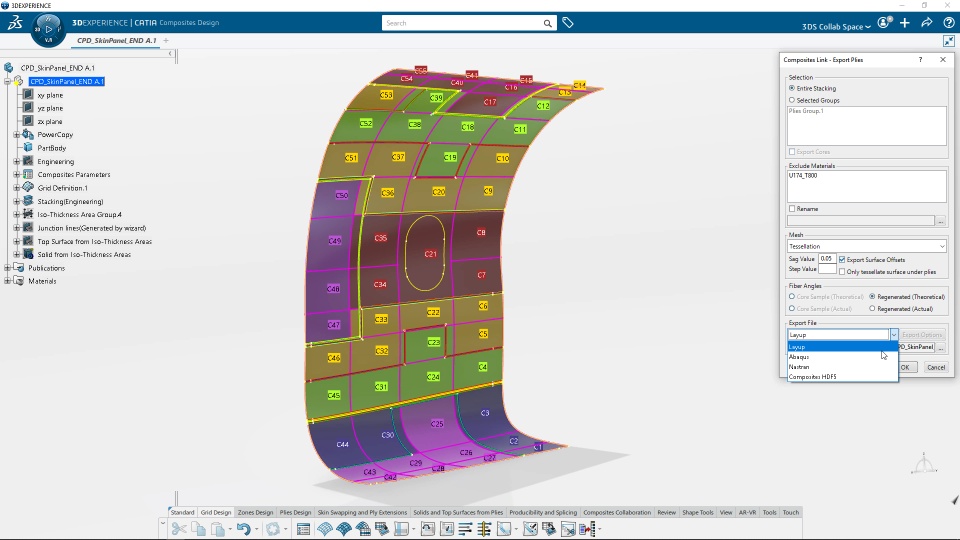Screen dimensions: 960x540
Task: Expand the Composites Parameters node
Action: [17, 174]
